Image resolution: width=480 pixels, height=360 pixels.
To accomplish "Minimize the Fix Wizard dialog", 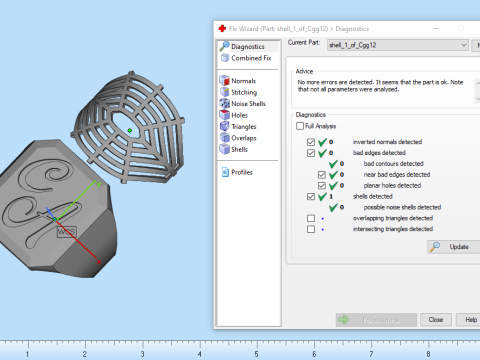I will [x=436, y=29].
